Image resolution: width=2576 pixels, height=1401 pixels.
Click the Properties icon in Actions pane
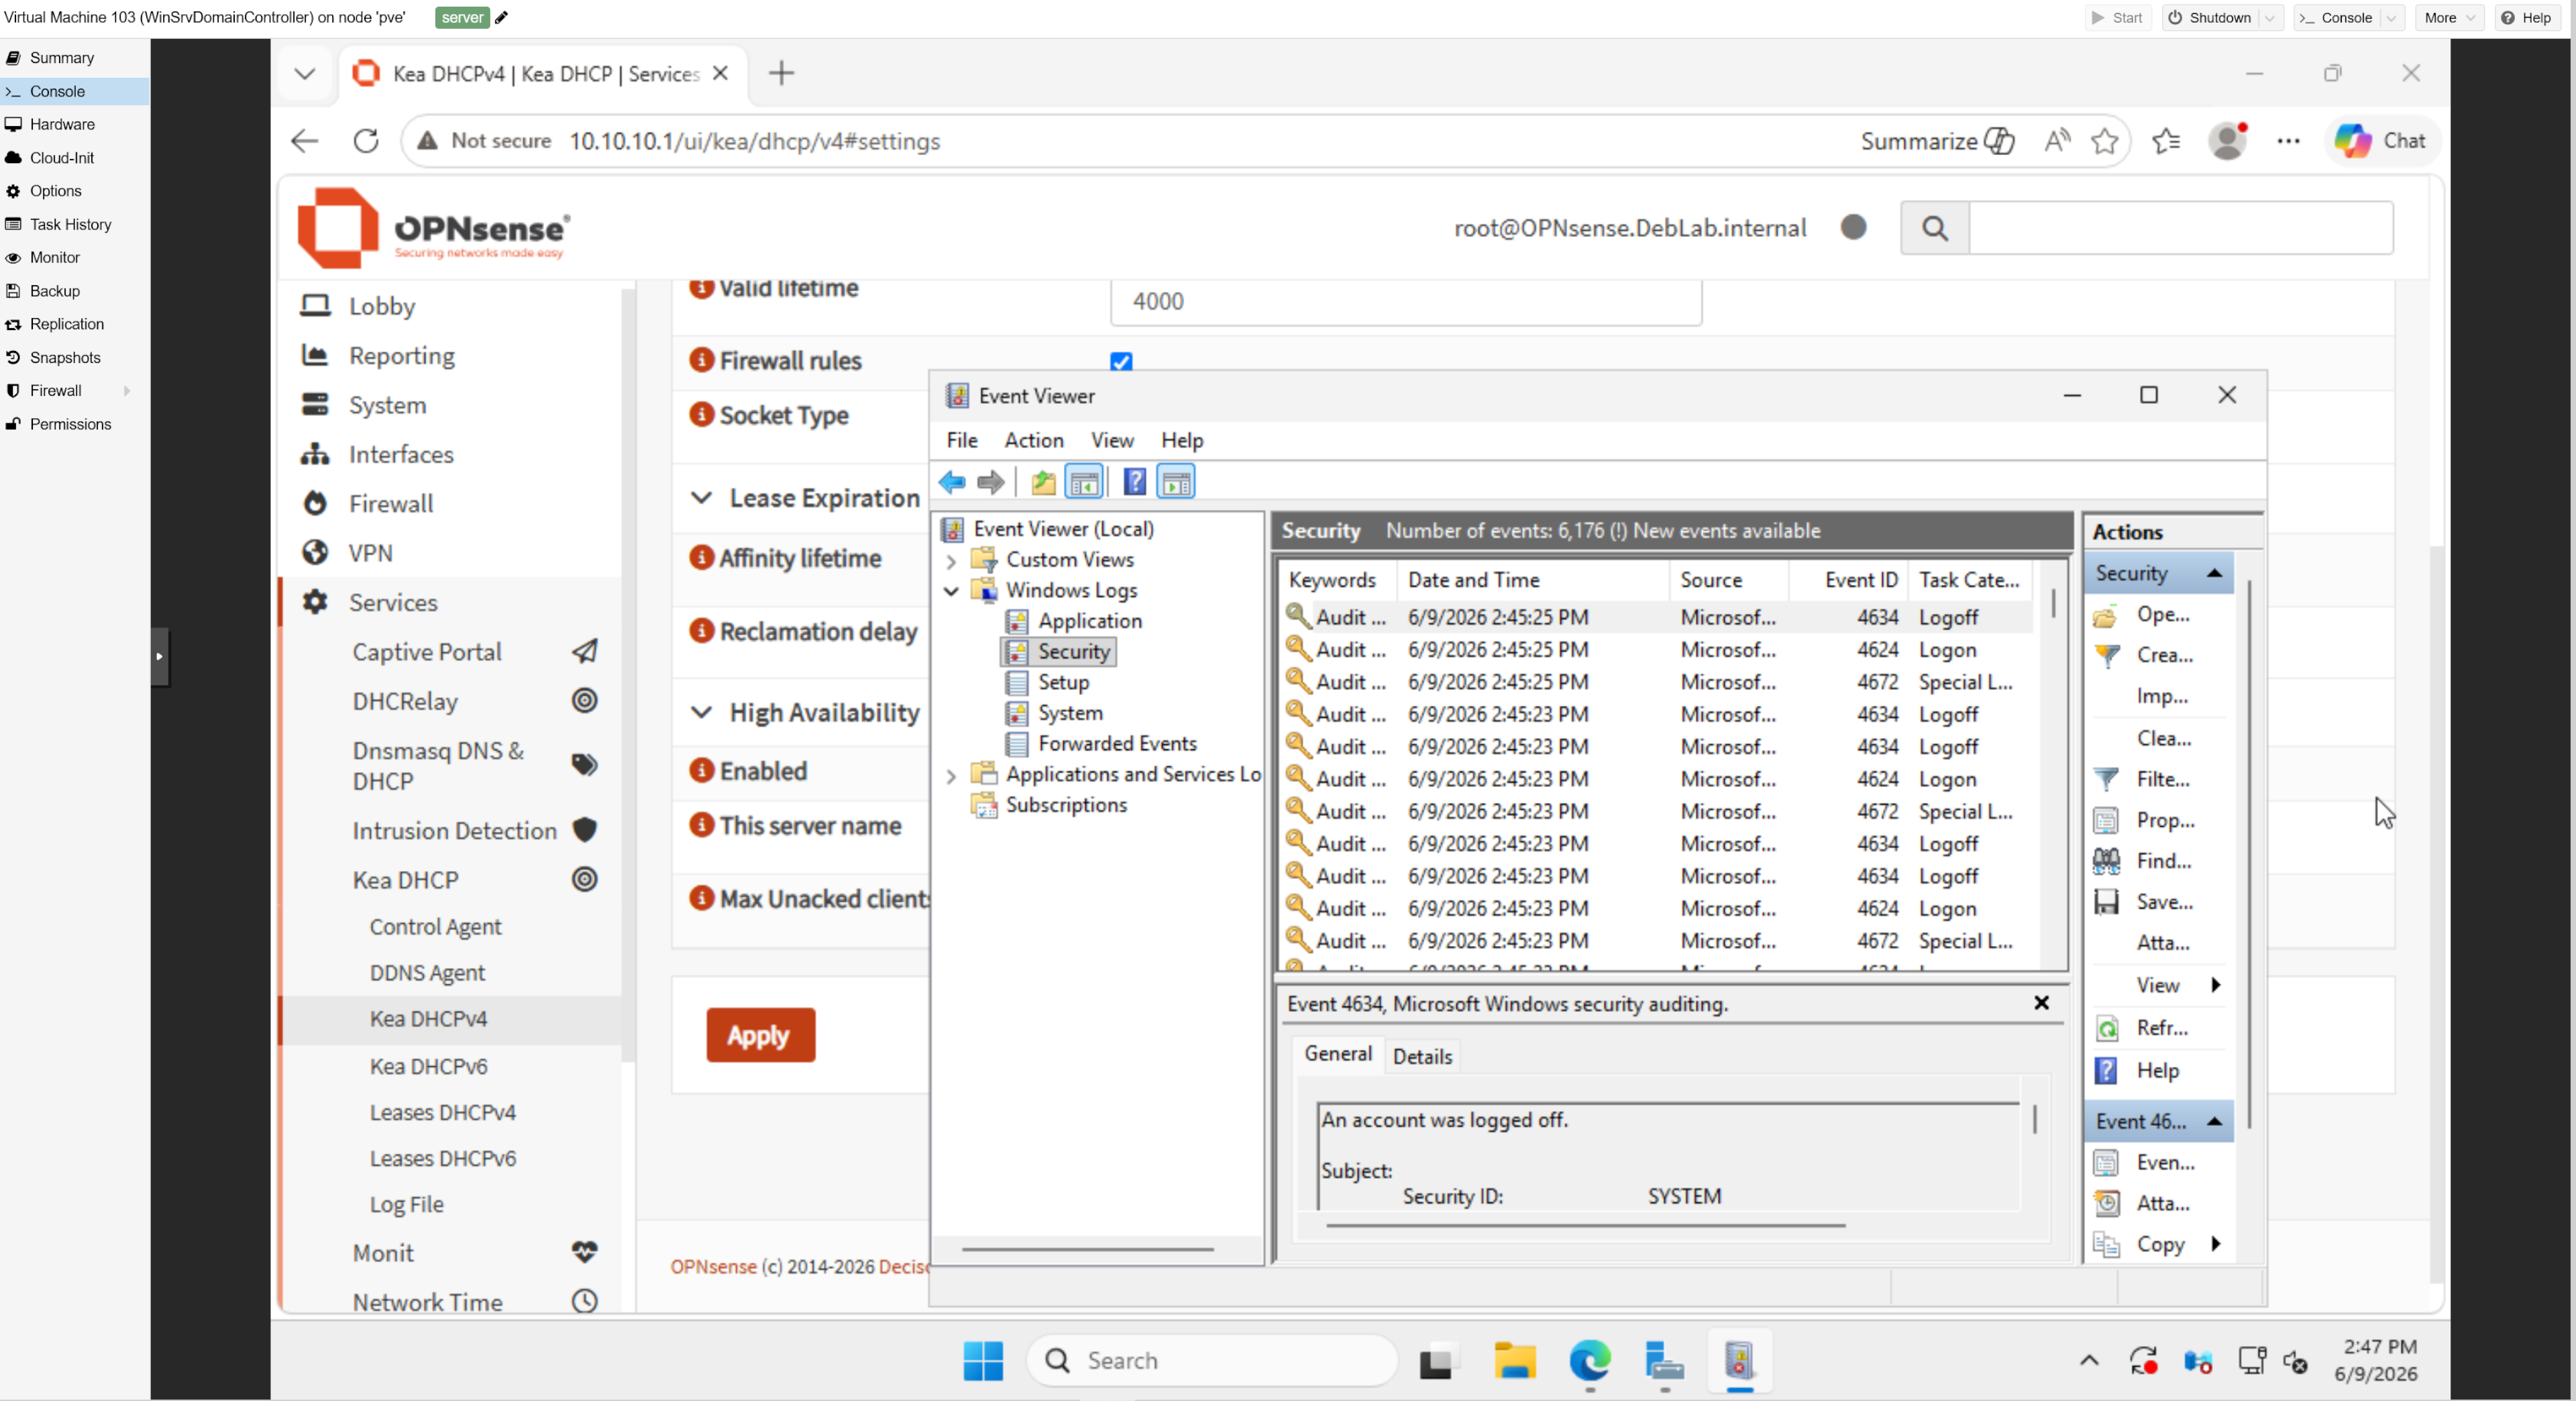[x=2106, y=820]
